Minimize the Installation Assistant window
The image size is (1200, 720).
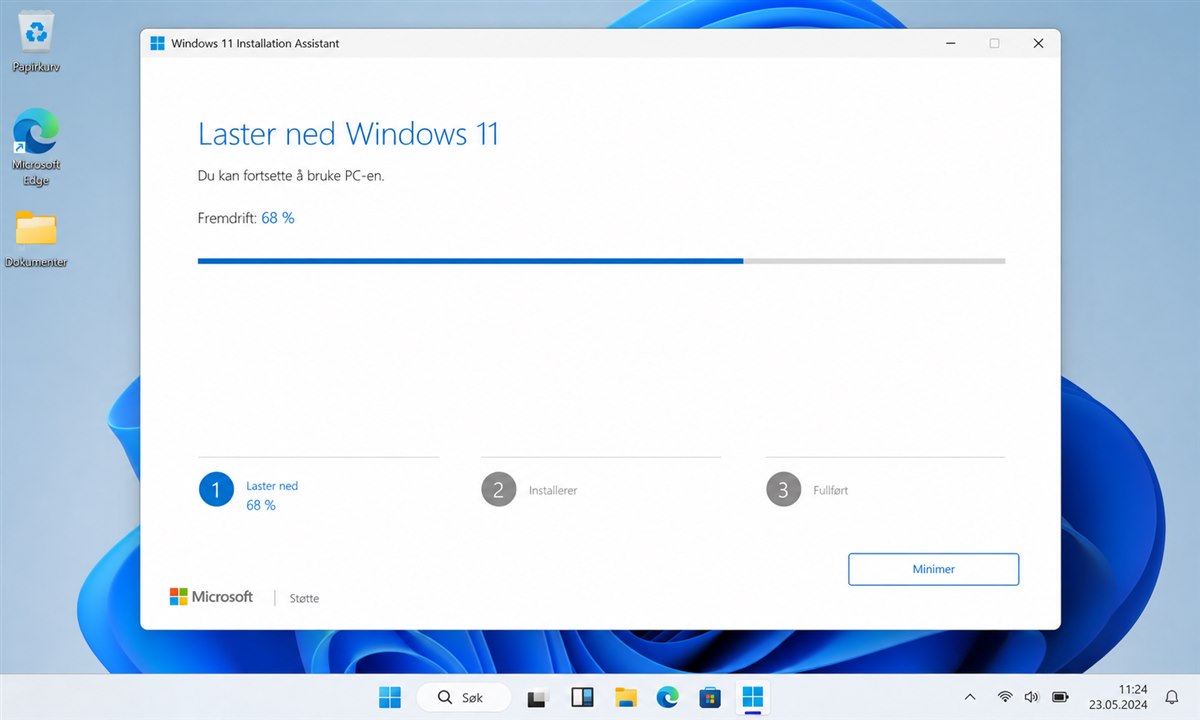[x=949, y=43]
